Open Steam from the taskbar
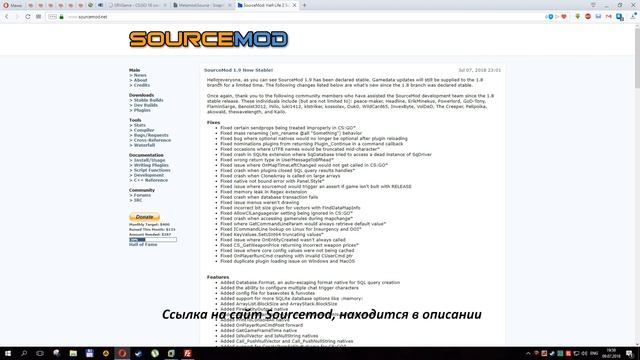 [138, 353]
